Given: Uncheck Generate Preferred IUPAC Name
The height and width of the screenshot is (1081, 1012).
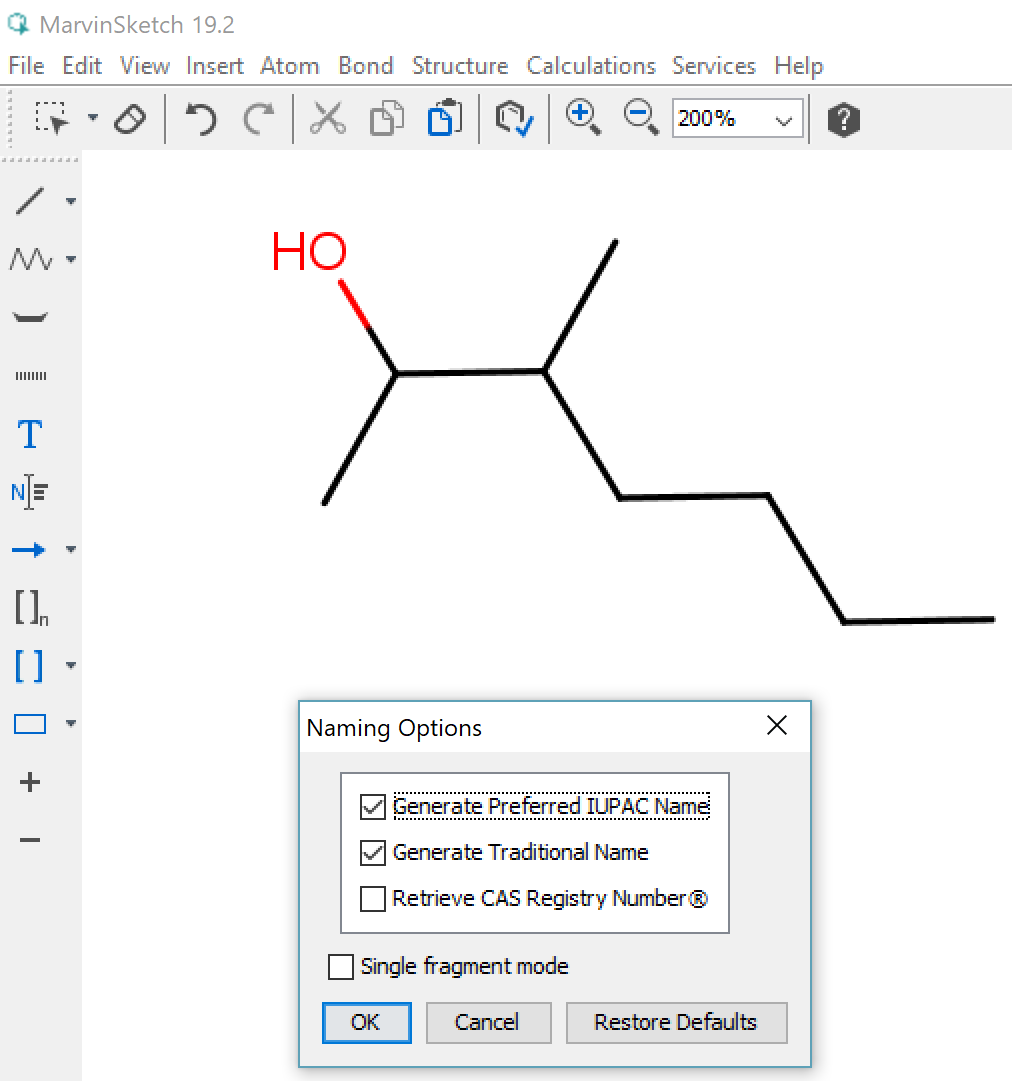Looking at the screenshot, I should point(373,807).
